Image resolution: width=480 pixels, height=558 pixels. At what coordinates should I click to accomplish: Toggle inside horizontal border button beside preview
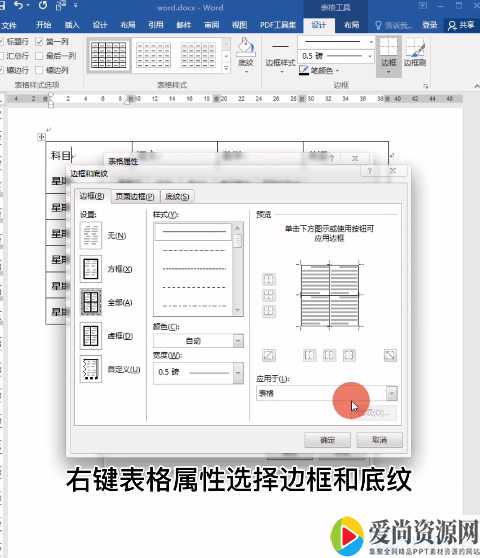click(269, 295)
